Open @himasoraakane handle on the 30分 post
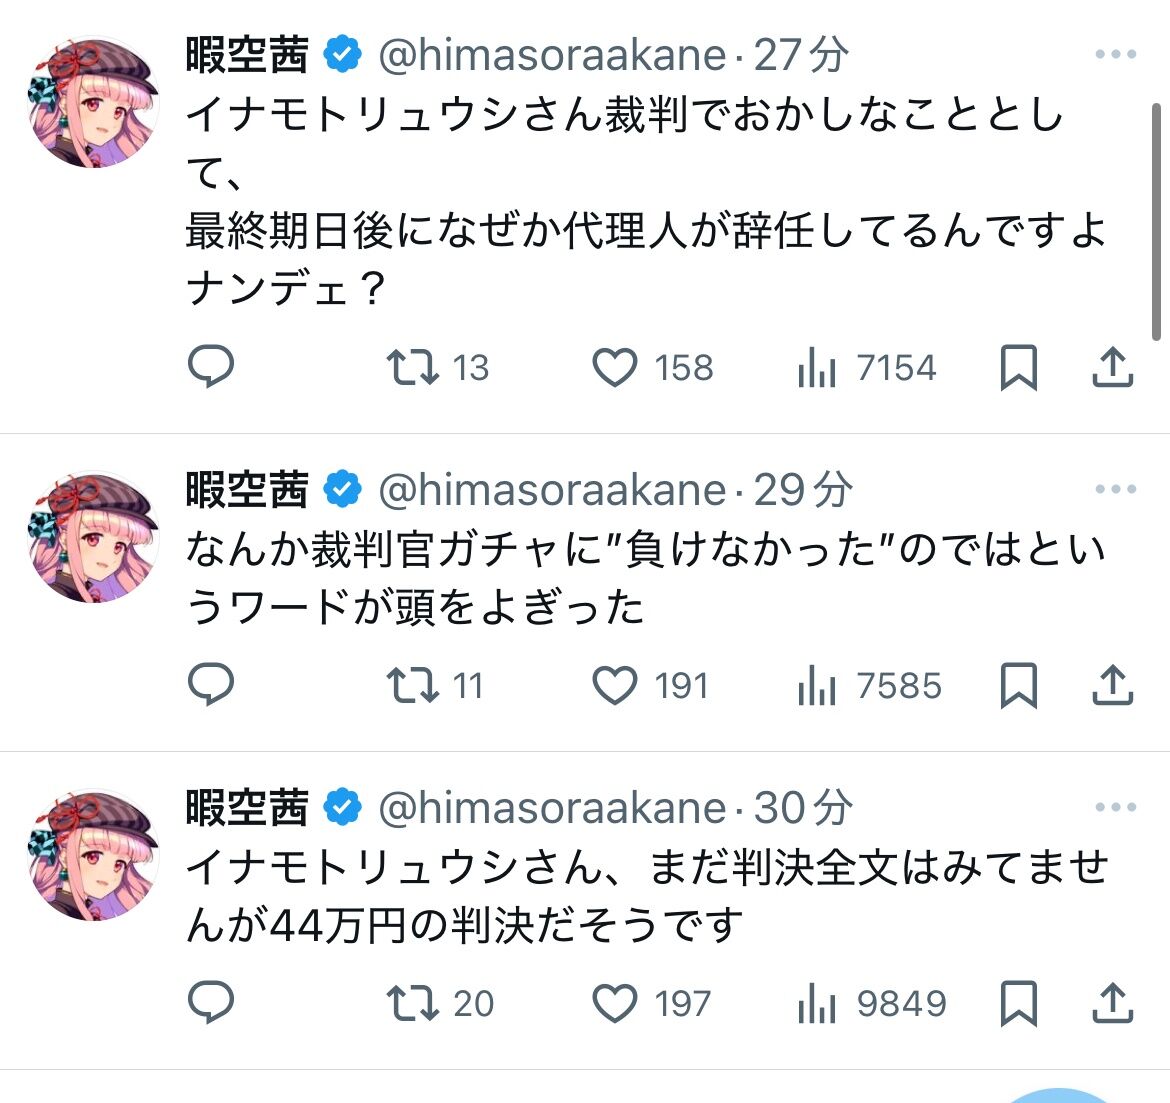The height and width of the screenshot is (1103, 1170). [x=552, y=808]
